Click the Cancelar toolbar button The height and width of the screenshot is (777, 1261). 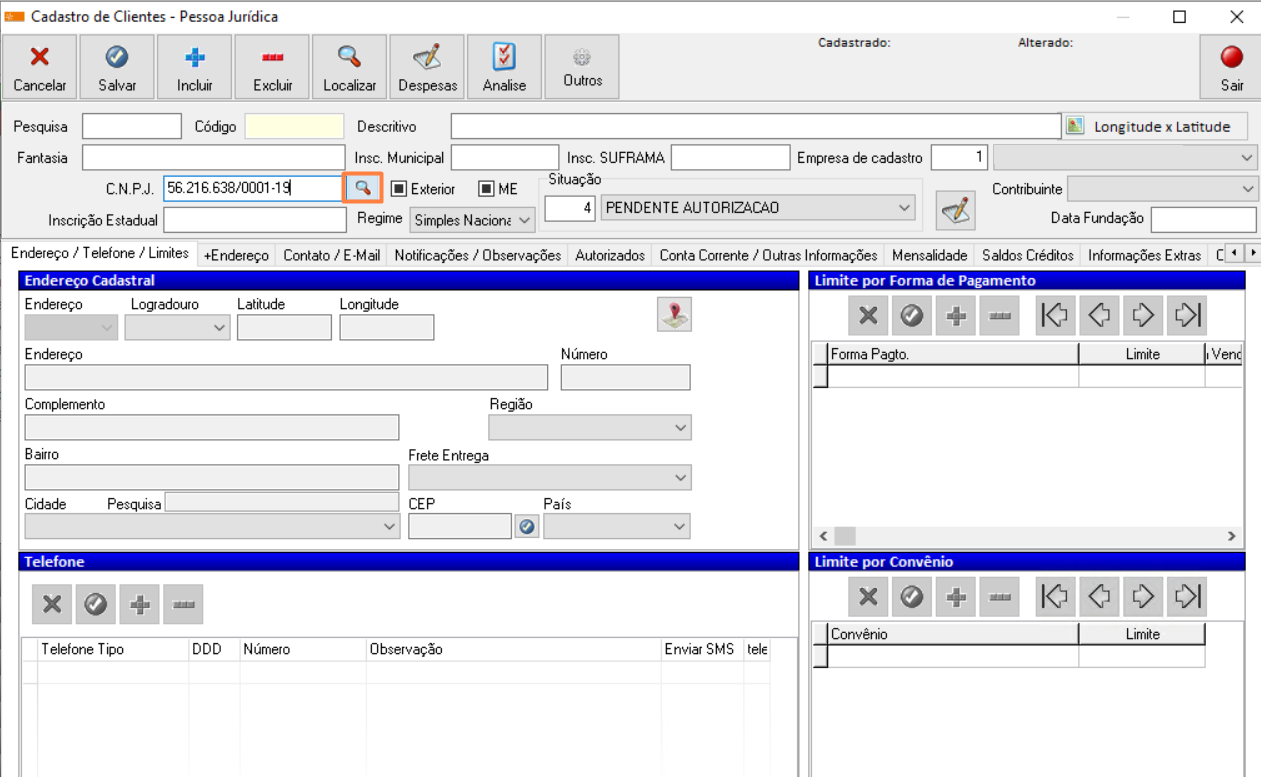[40, 67]
